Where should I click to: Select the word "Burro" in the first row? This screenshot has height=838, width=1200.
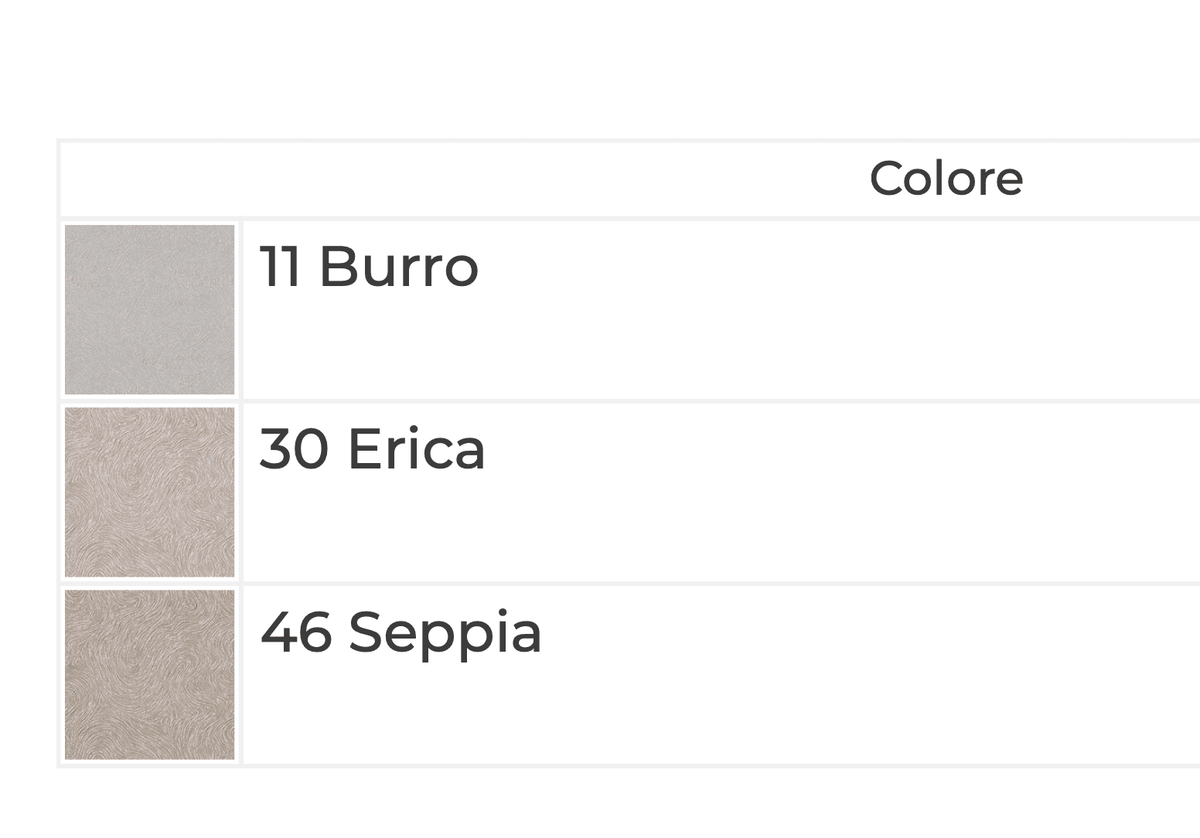coord(399,267)
